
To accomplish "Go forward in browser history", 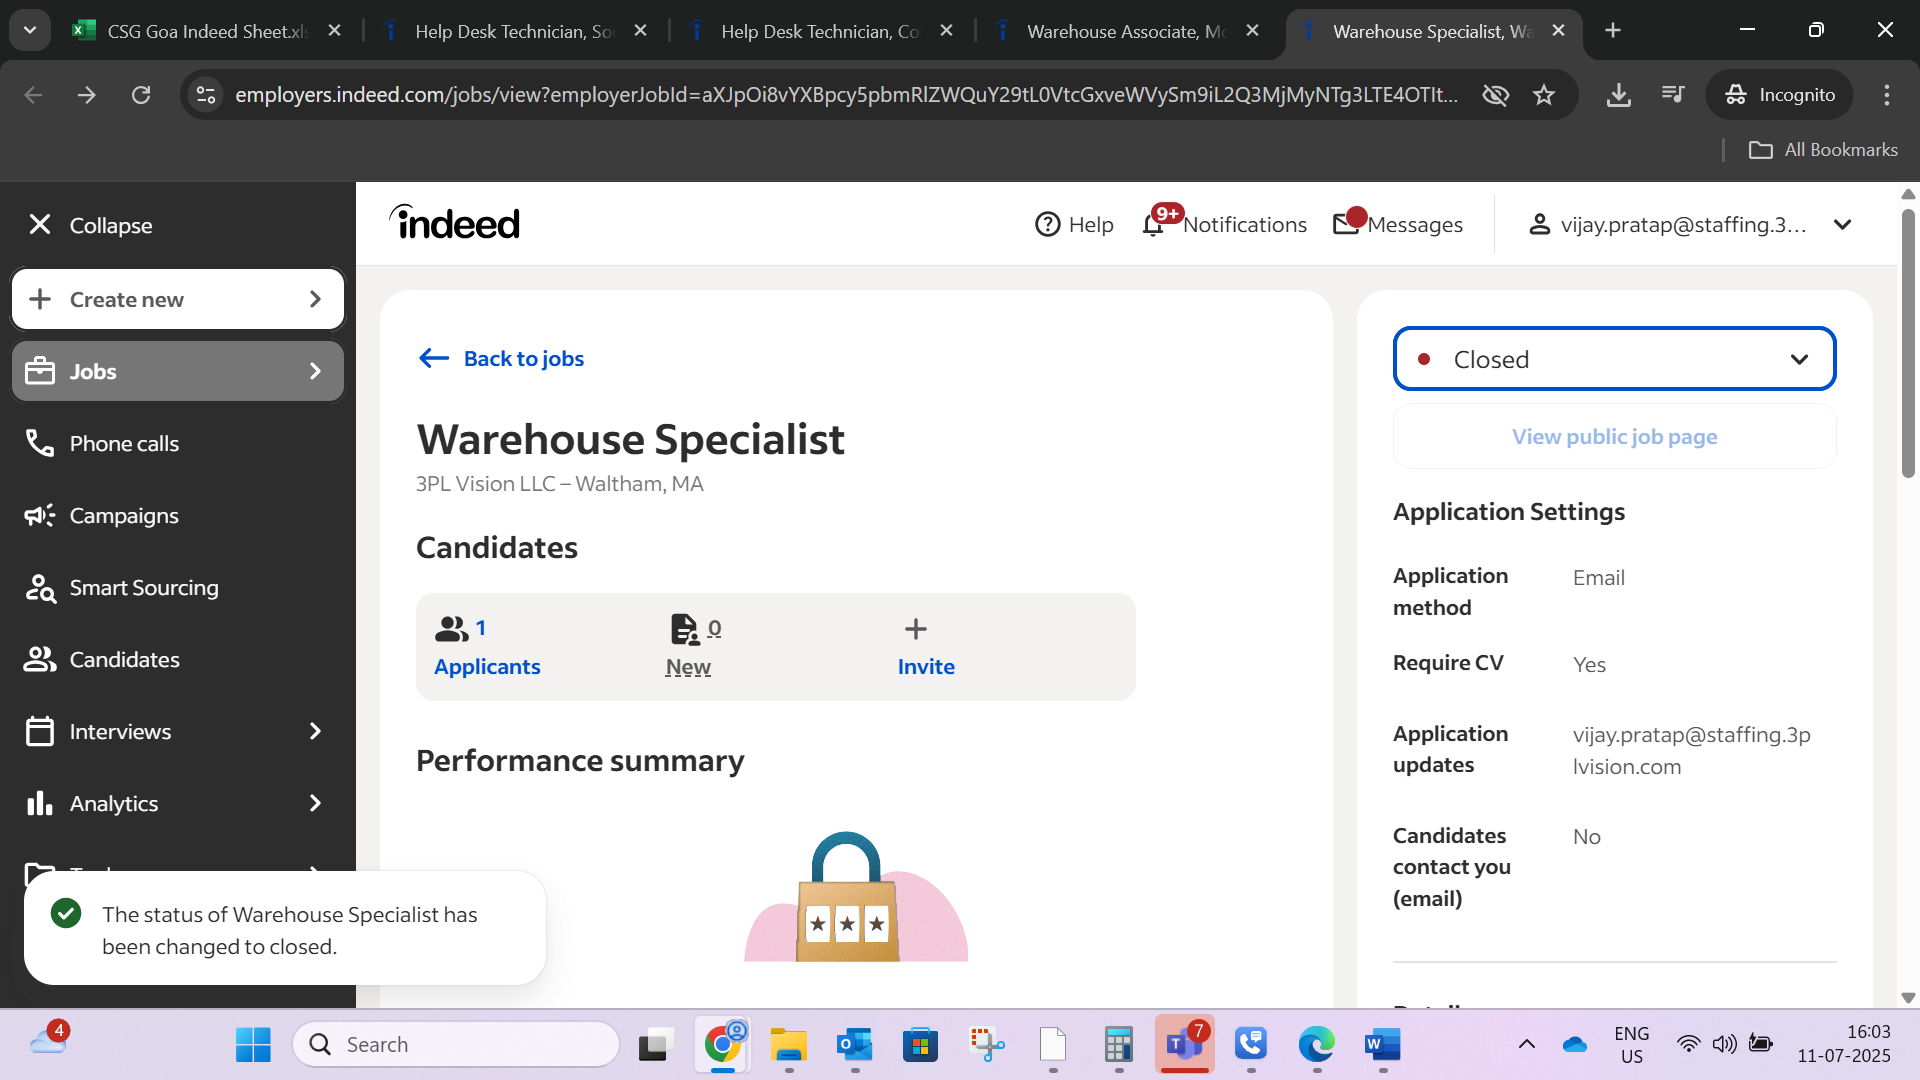I will tap(87, 95).
